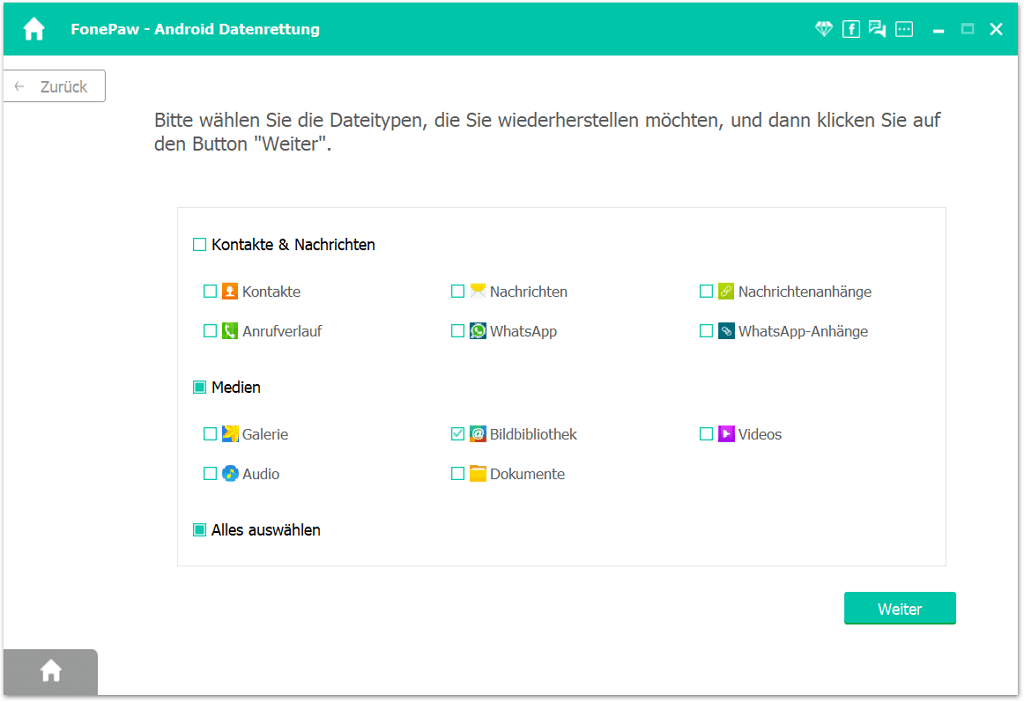Click the Zurück button
The width and height of the screenshot is (1024, 702).
pyautogui.click(x=54, y=86)
